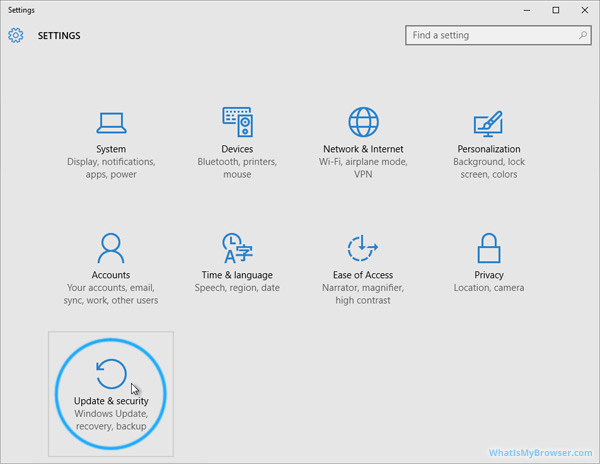Click 'Windows Update, recovery, backup' description
600x464 pixels.
tap(111, 420)
